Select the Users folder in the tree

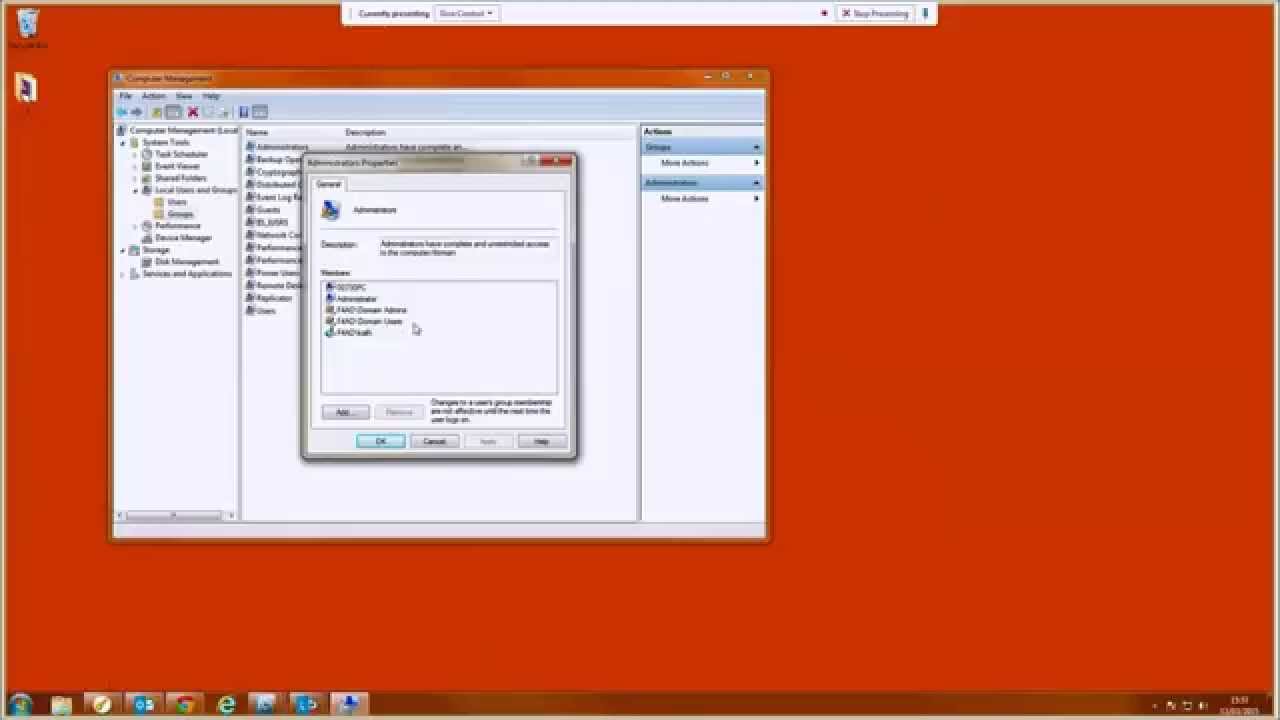tap(177, 202)
